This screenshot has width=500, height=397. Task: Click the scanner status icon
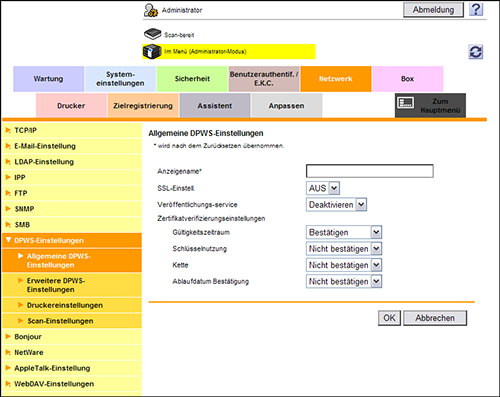(153, 34)
